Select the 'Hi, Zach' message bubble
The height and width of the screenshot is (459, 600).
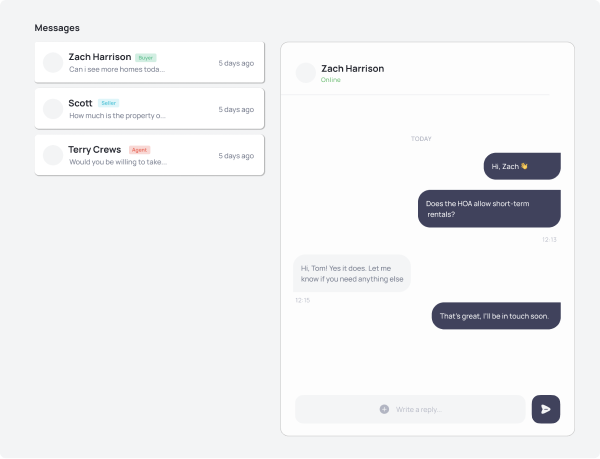pyautogui.click(x=521, y=166)
